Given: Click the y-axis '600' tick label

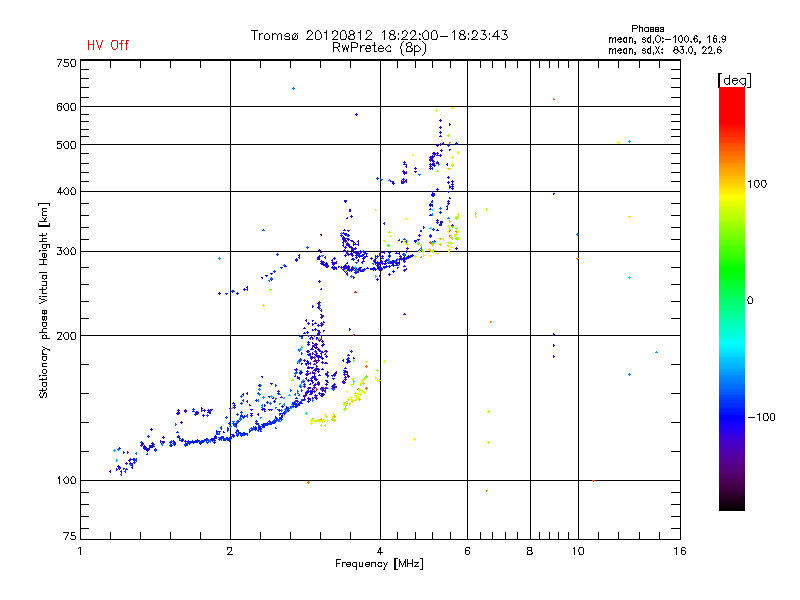Looking at the screenshot, I should [66, 107].
